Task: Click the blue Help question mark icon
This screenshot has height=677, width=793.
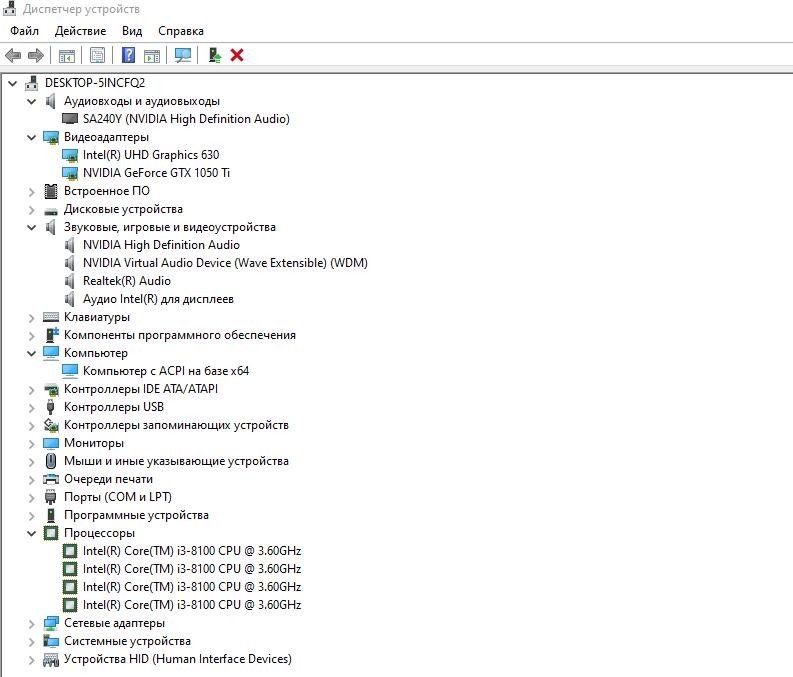Action: point(128,55)
